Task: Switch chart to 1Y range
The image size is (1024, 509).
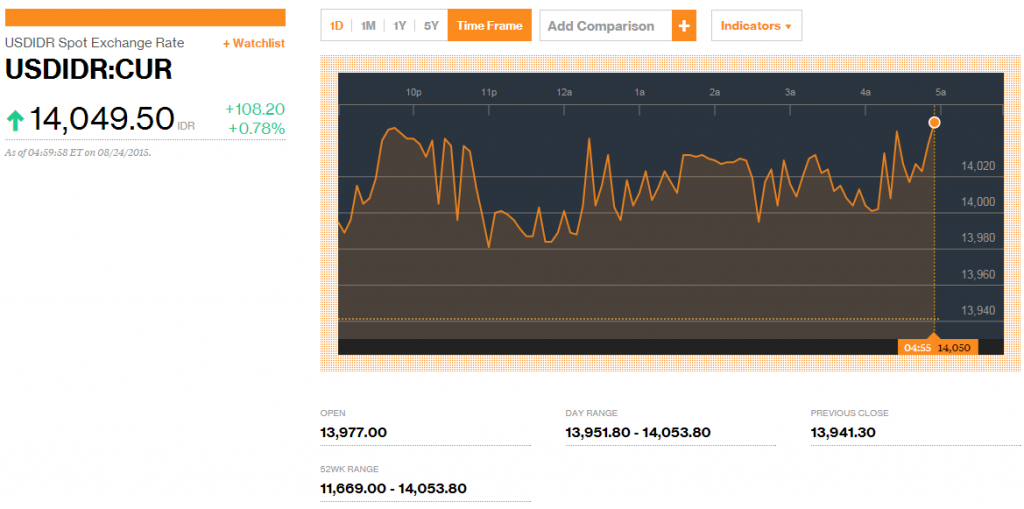Action: [400, 26]
